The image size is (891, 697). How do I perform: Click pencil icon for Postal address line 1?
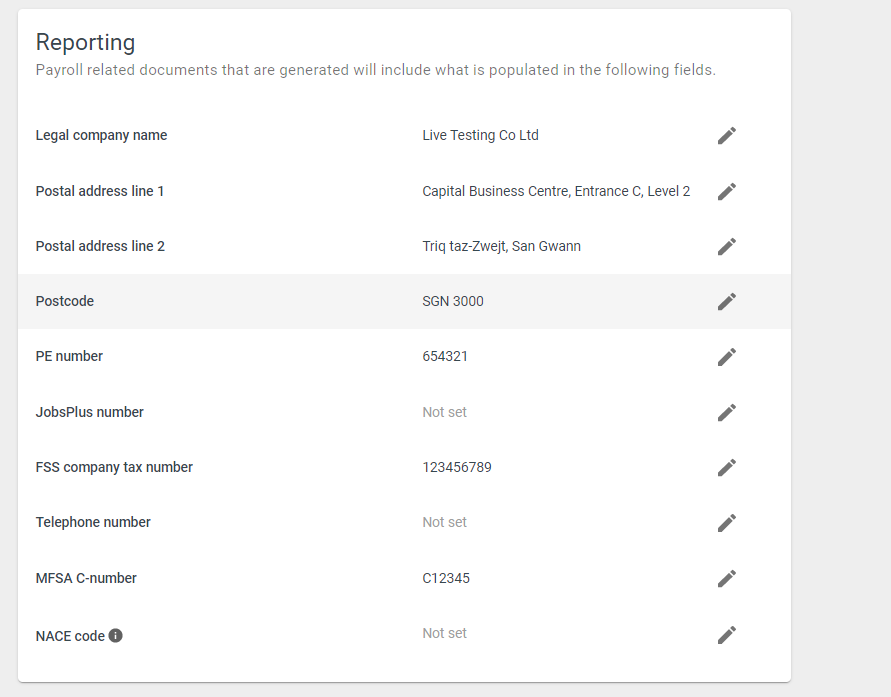[x=727, y=191]
